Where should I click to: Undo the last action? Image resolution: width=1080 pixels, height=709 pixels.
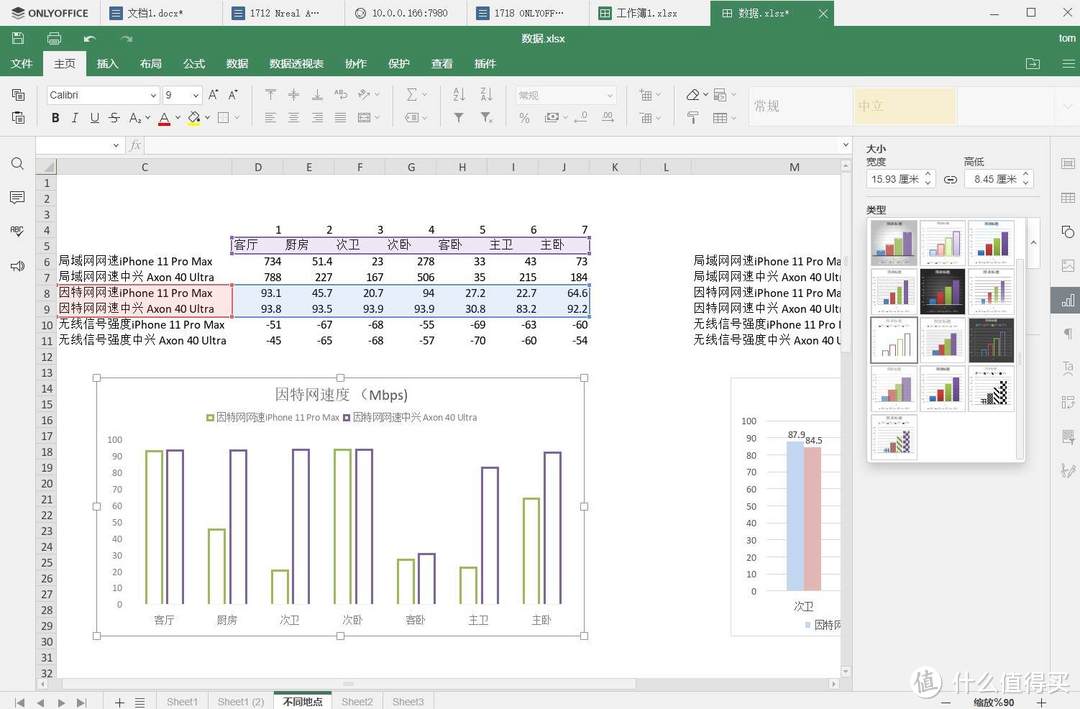click(90, 39)
